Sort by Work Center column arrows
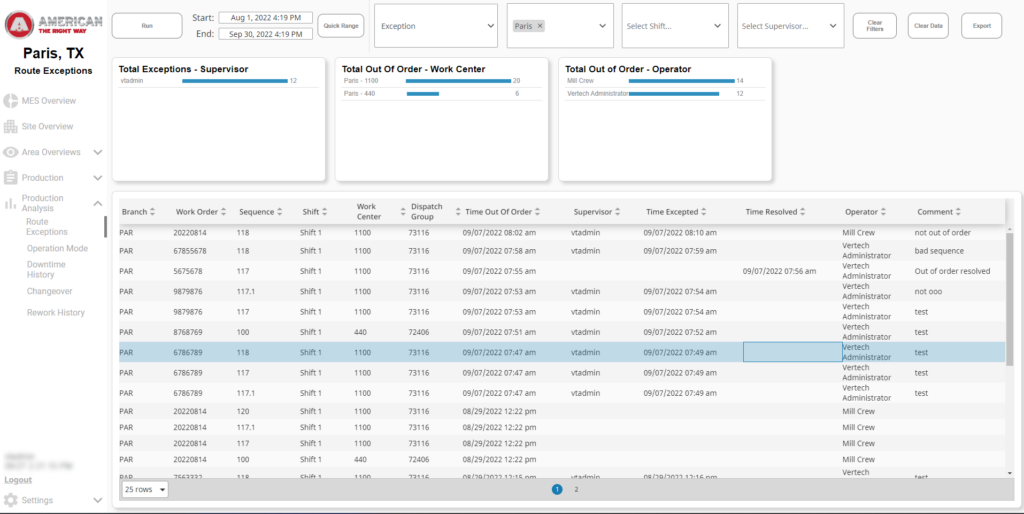This screenshot has height=514, width=1024. pos(403,212)
